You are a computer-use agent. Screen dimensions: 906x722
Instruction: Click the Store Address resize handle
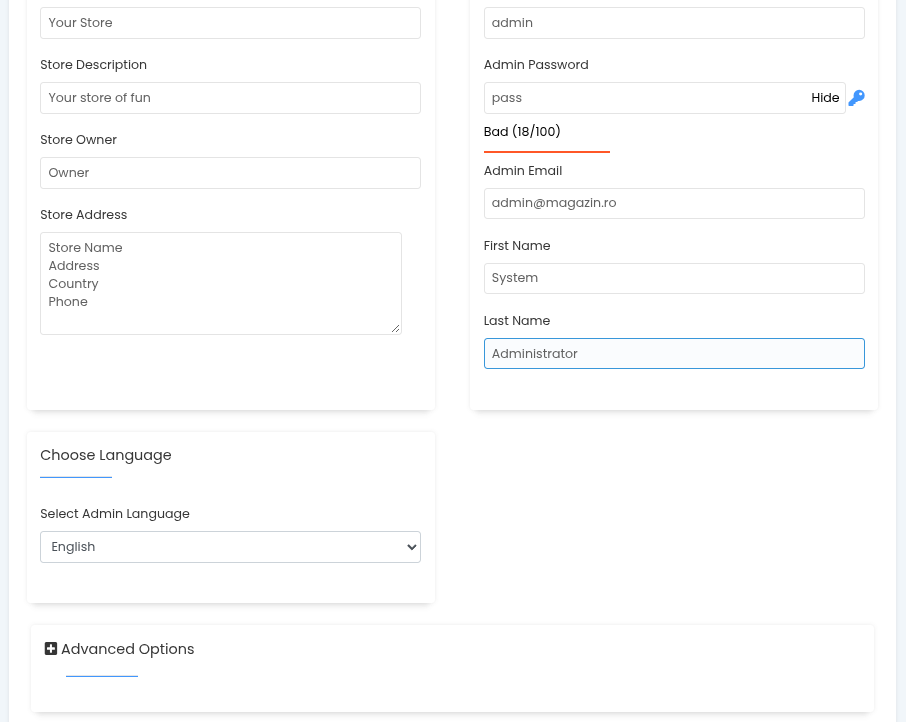pyautogui.click(x=396, y=329)
